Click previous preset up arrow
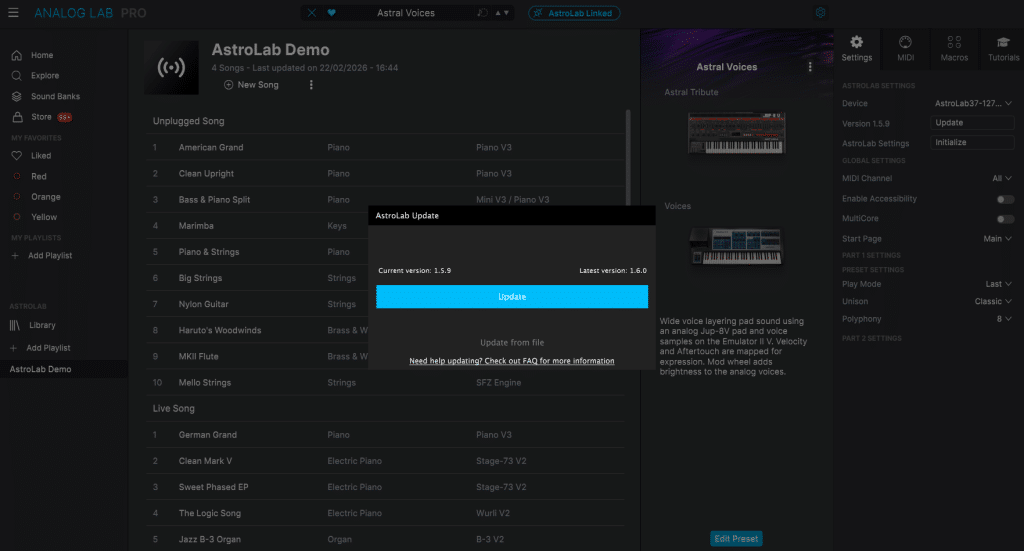 pyautogui.click(x=498, y=13)
